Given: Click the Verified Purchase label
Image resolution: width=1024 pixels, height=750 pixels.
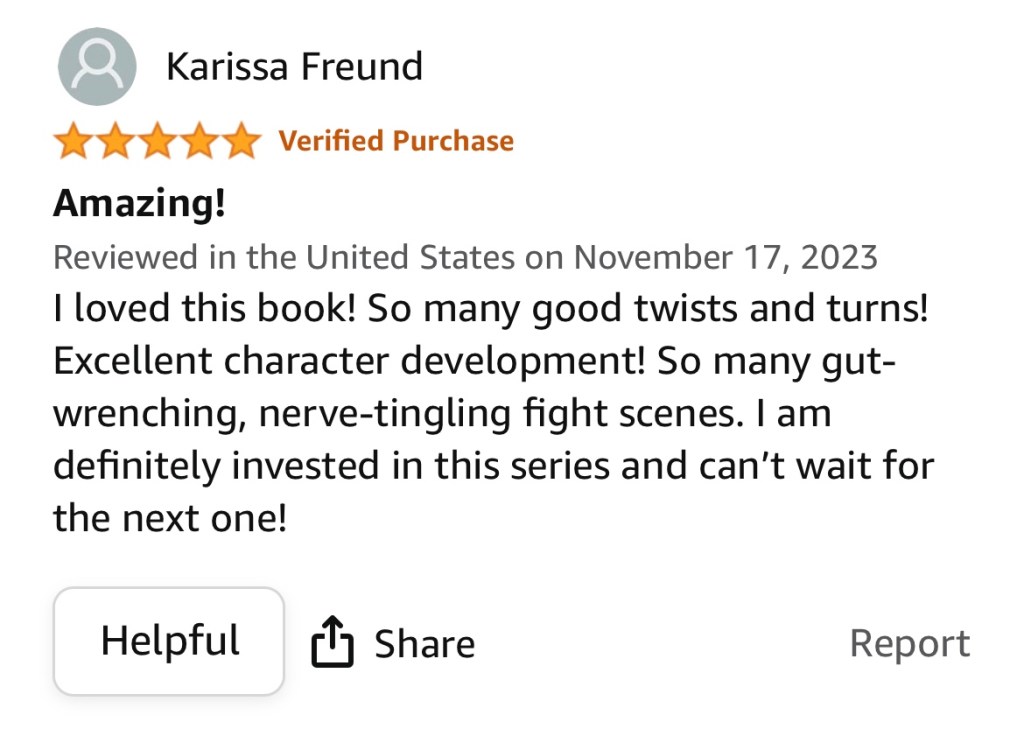Looking at the screenshot, I should (x=396, y=141).
